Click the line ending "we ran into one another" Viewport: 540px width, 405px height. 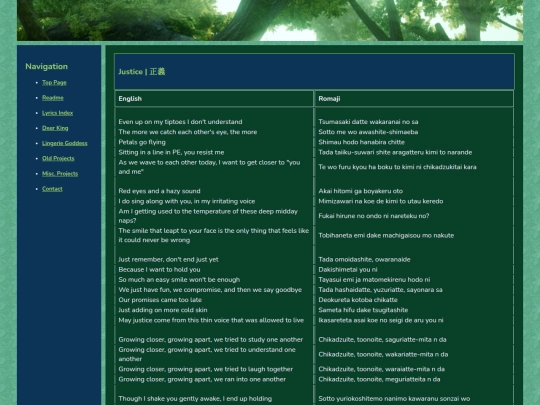[202, 379]
